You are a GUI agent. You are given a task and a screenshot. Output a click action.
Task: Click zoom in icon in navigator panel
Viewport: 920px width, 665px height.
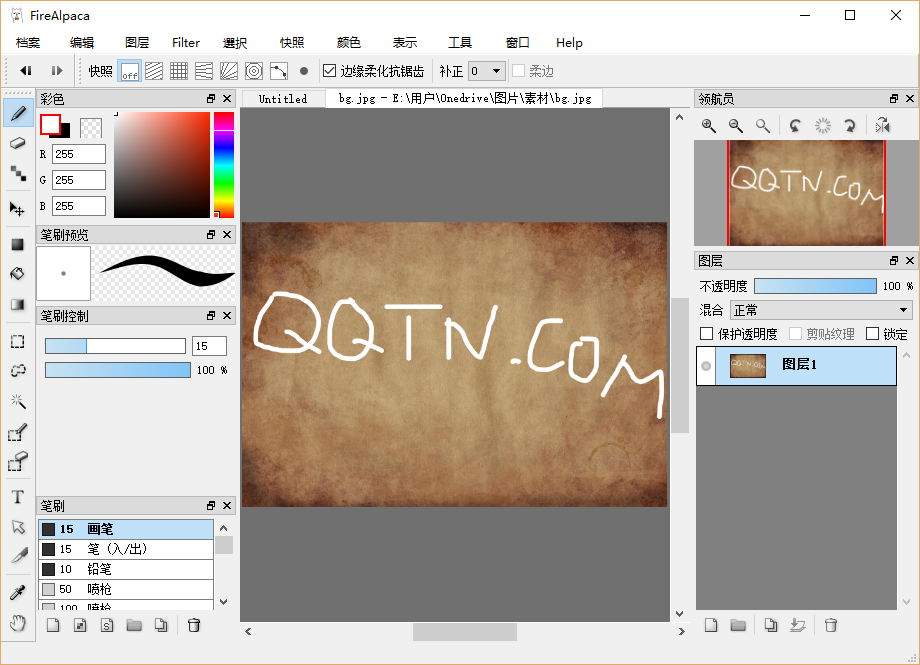click(x=709, y=126)
